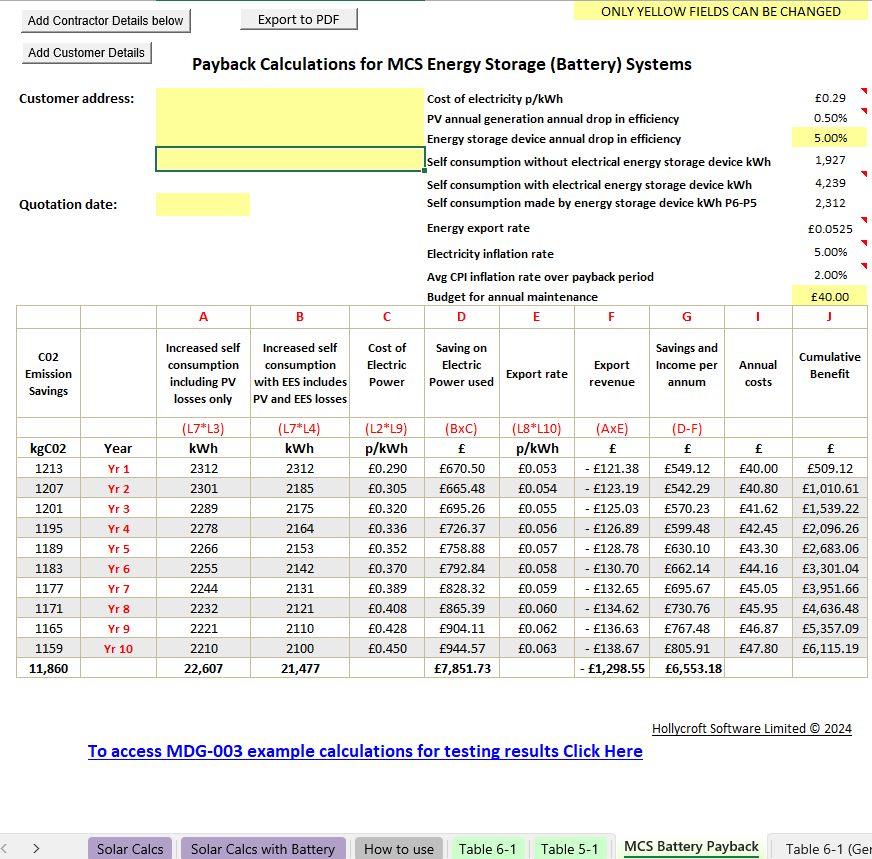This screenshot has height=859, width=872.
Task: Click the red comment marker on electricity cost
Action: 864,91
